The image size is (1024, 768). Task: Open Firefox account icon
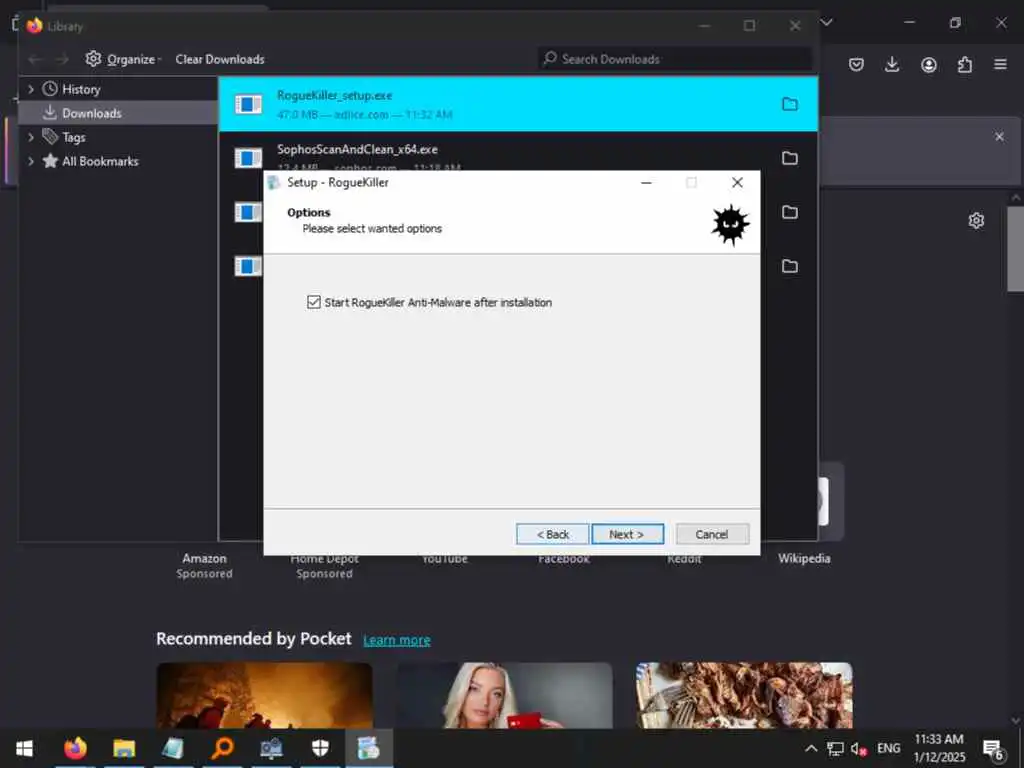(929, 64)
